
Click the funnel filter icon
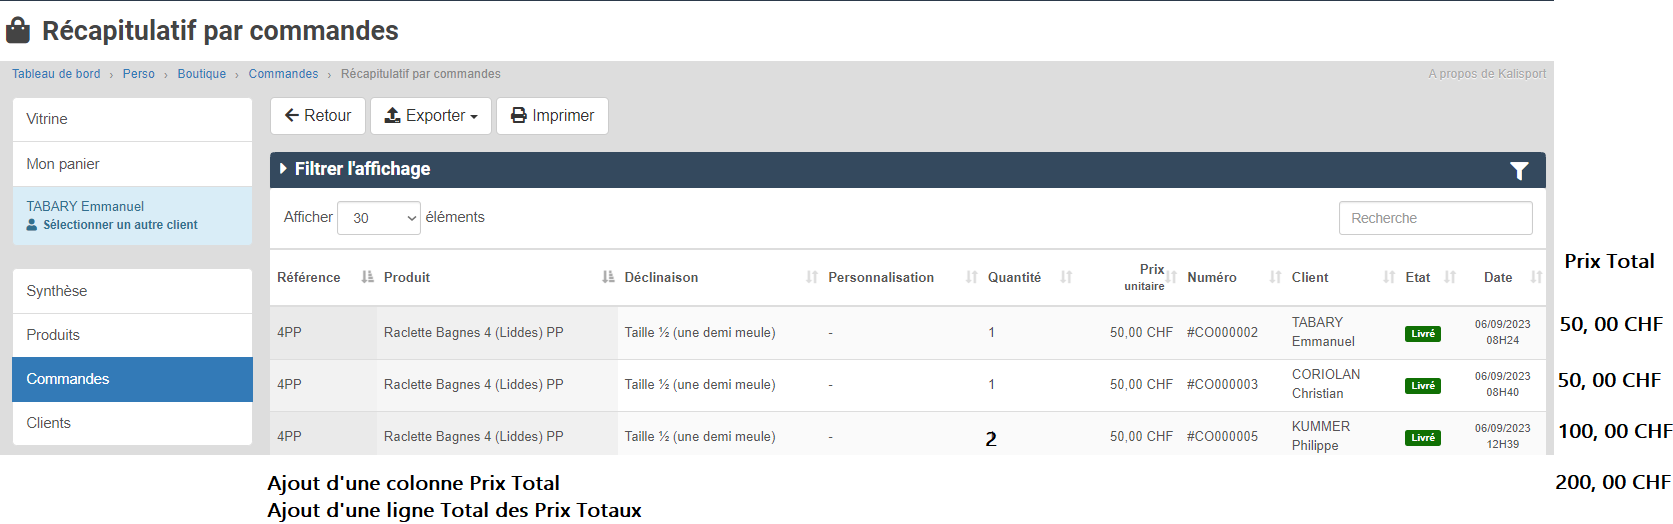click(1518, 171)
